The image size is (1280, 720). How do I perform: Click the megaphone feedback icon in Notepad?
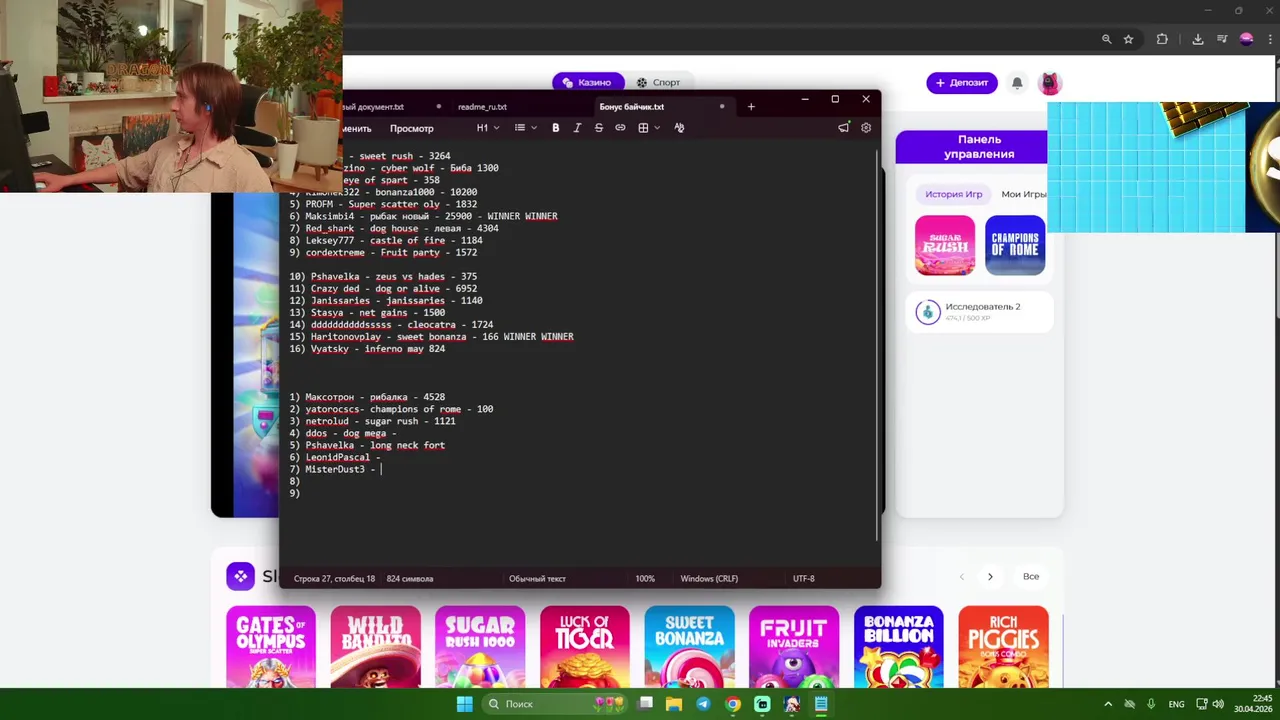tap(843, 128)
